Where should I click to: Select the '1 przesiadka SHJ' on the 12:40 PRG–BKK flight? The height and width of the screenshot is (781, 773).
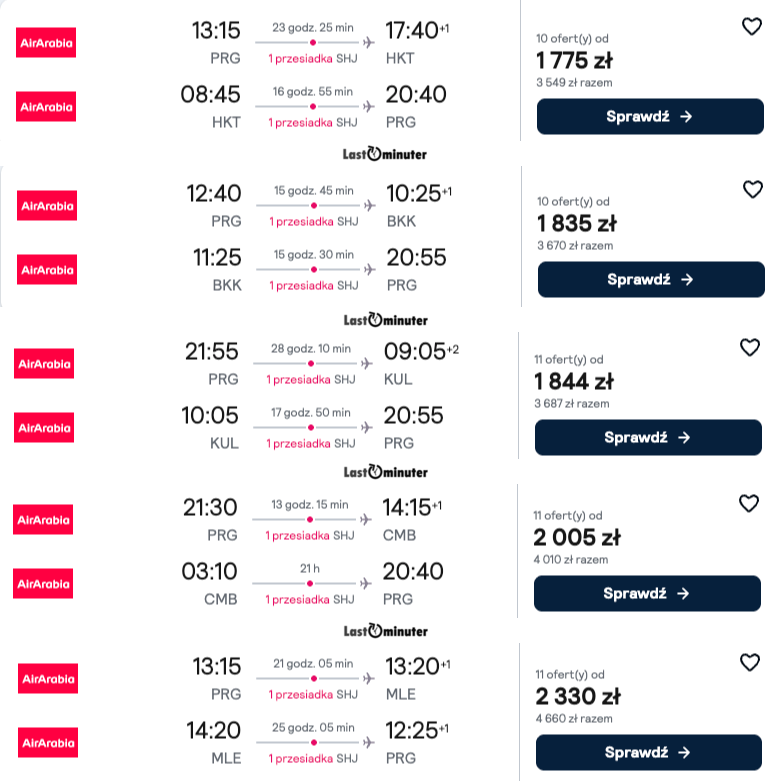[x=314, y=222]
